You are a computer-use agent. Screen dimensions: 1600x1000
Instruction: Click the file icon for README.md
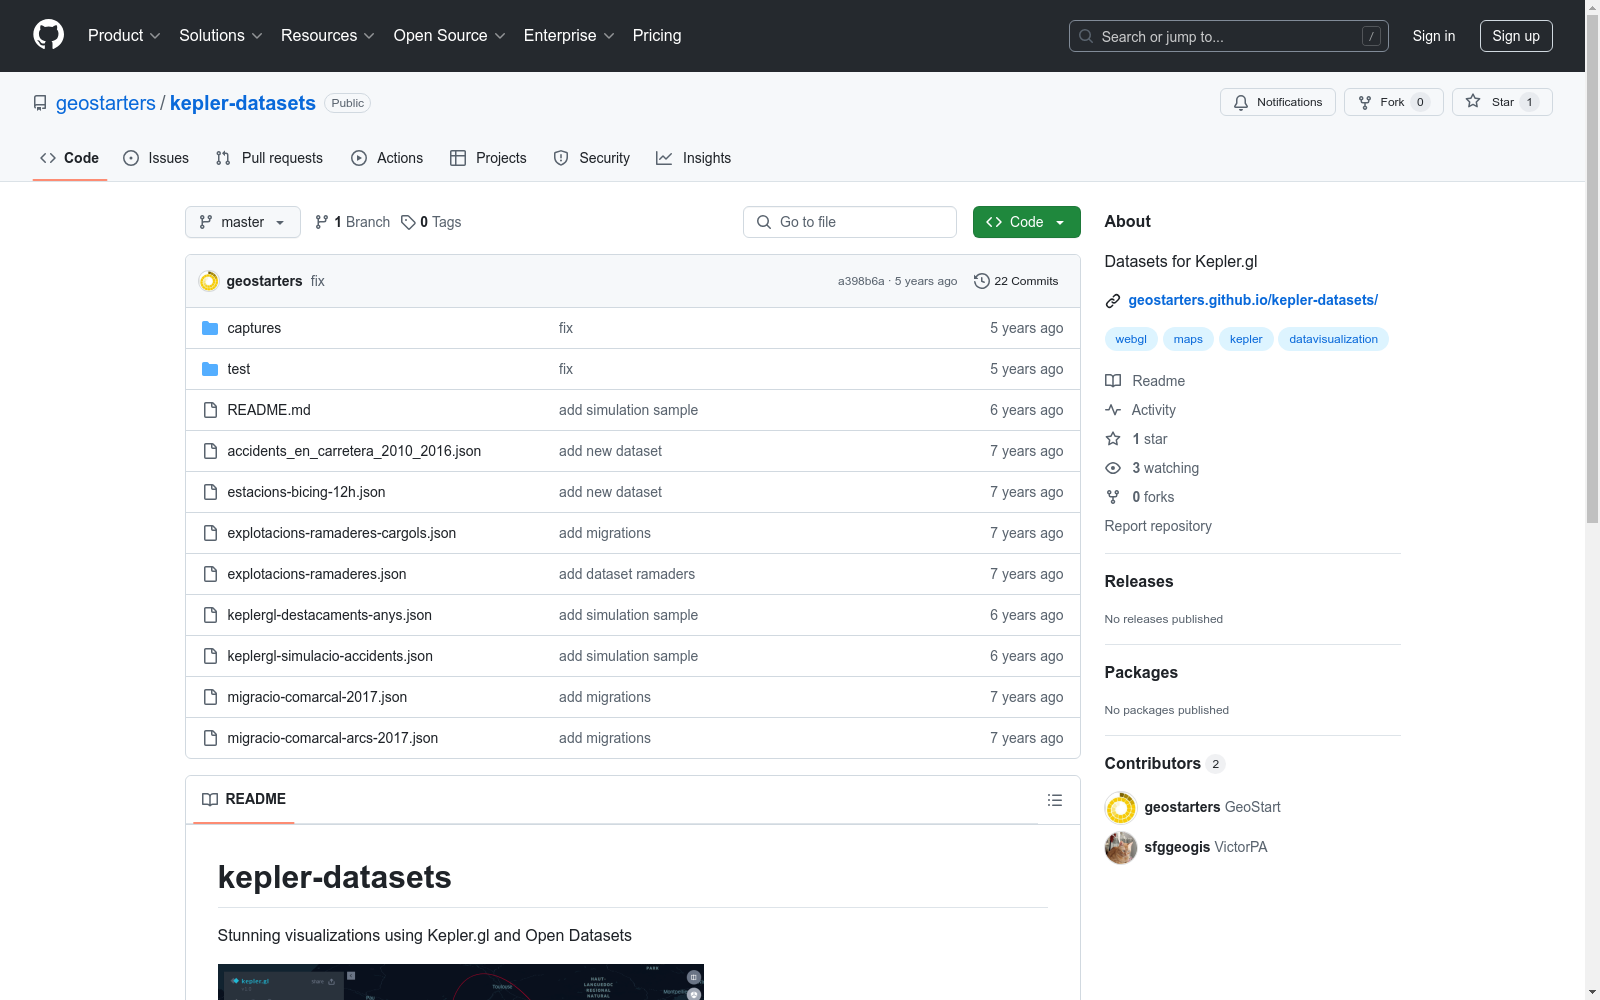(x=210, y=410)
